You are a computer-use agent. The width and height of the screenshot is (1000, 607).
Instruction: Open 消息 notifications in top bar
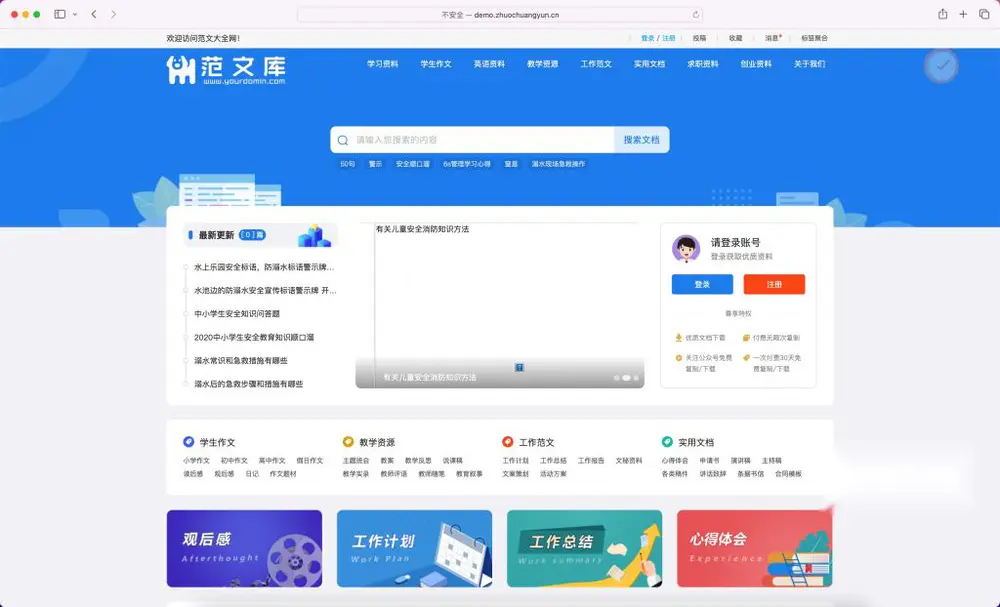pyautogui.click(x=772, y=38)
